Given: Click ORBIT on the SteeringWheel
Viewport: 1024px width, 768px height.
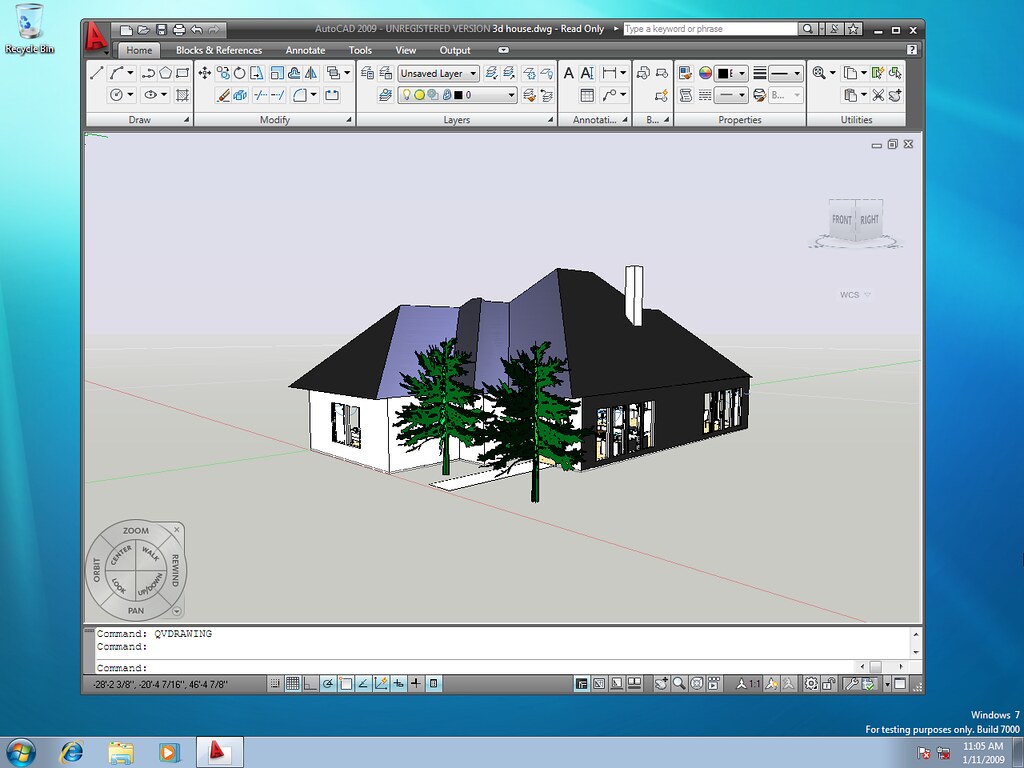Looking at the screenshot, I should 97,569.
